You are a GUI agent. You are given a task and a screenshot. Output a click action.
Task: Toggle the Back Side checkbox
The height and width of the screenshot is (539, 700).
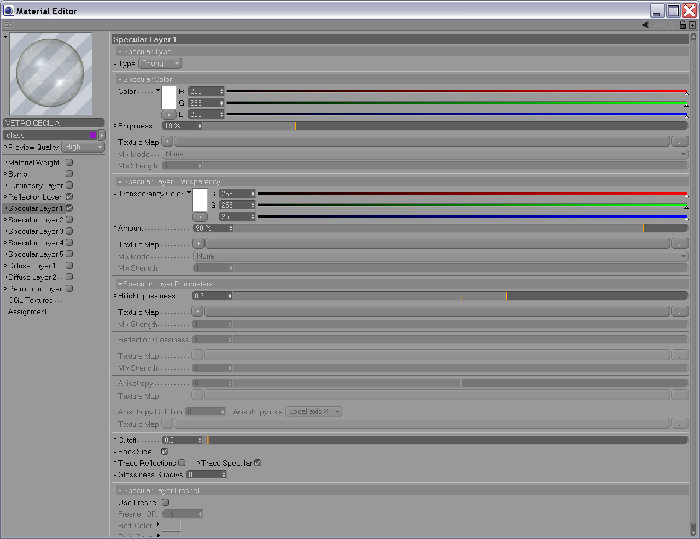point(164,451)
